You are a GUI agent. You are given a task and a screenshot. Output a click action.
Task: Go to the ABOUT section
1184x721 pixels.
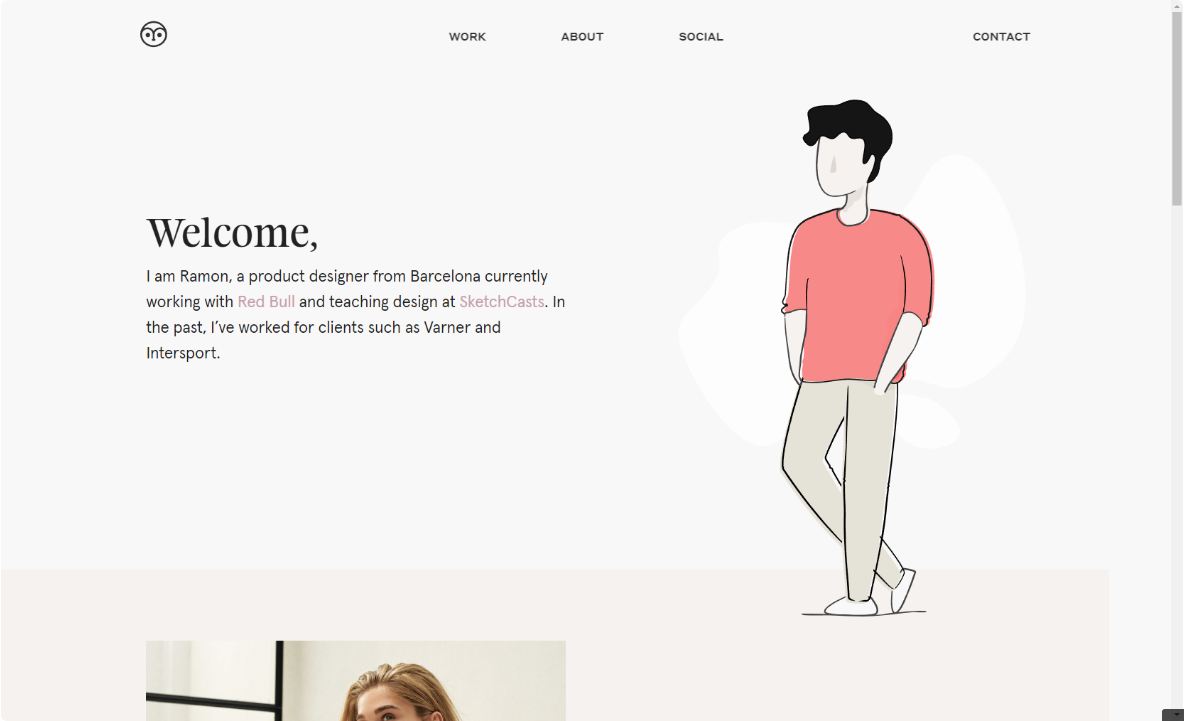pos(582,36)
